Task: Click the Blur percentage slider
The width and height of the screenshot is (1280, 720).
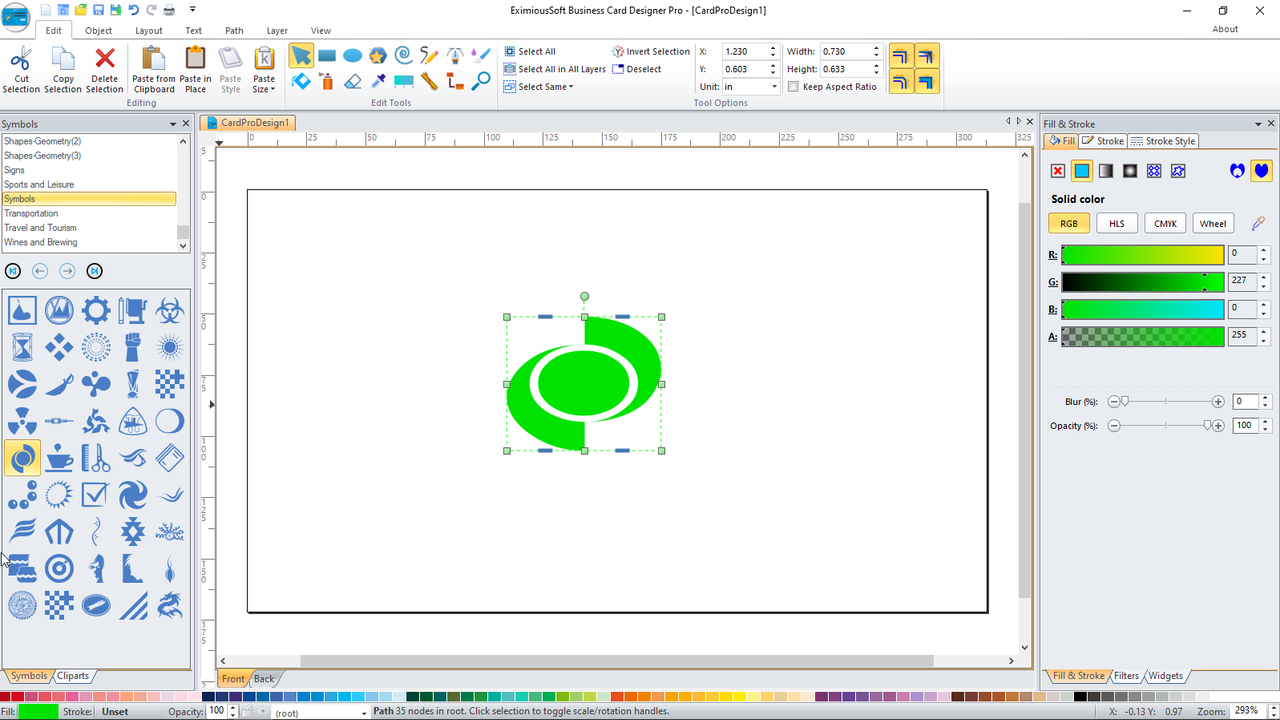Action: pyautogui.click(x=1165, y=401)
